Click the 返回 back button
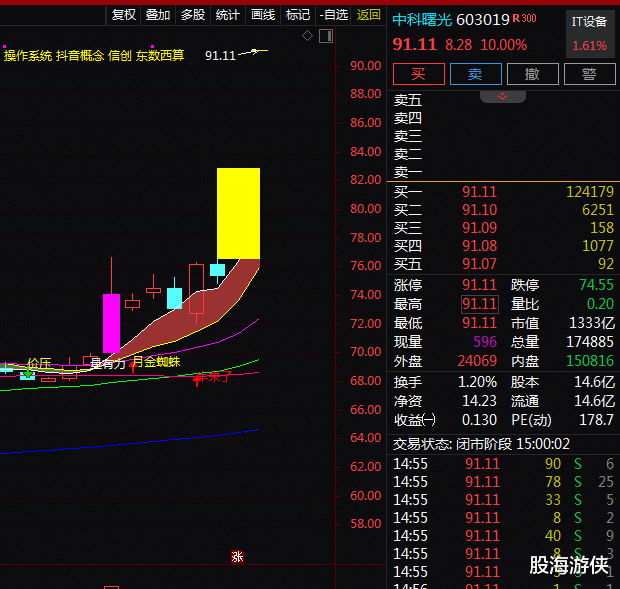620x589 pixels. click(x=369, y=14)
